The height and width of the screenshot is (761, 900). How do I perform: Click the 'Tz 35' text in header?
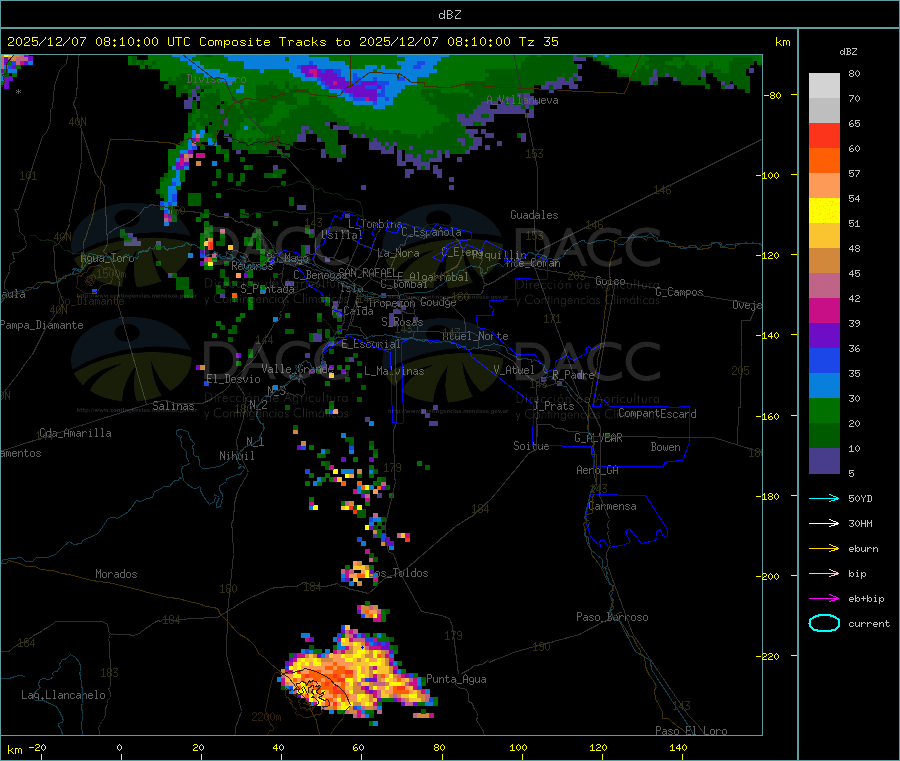[538, 42]
